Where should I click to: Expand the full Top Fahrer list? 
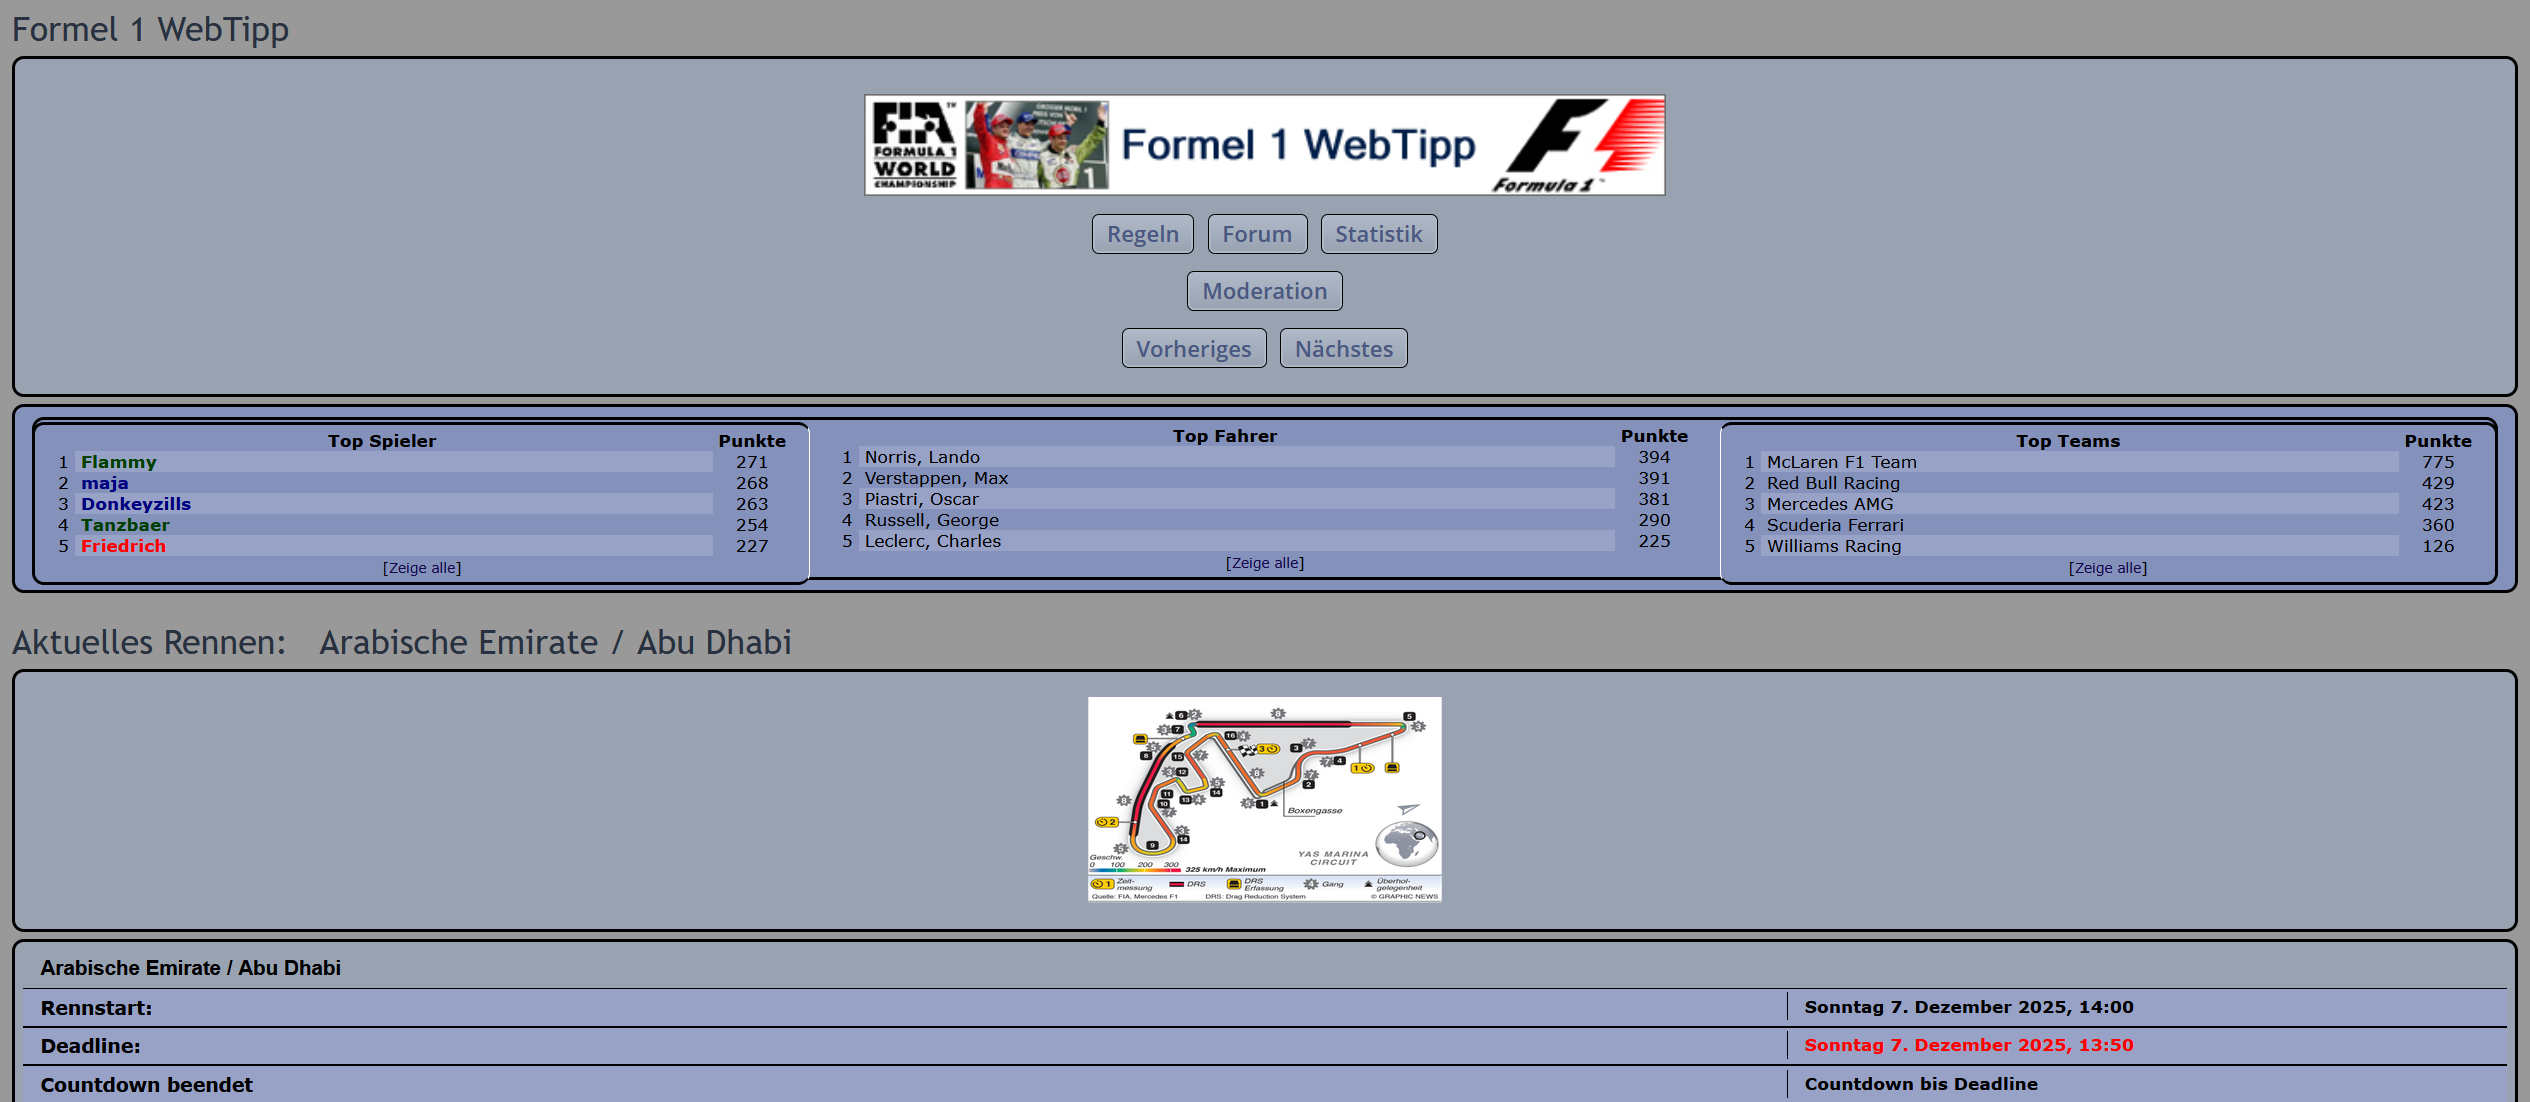[1264, 563]
